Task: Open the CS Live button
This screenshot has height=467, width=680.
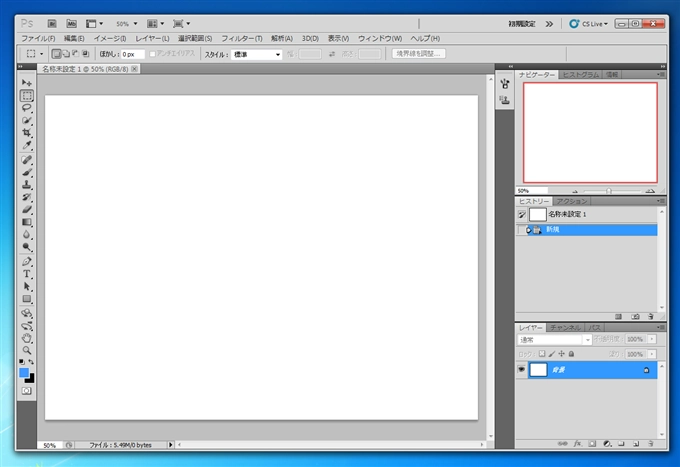Action: 588,24
